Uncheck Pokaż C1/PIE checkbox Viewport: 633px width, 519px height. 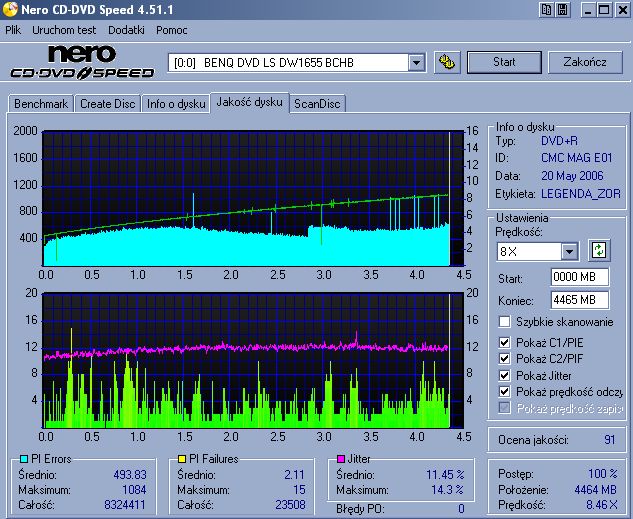(504, 343)
